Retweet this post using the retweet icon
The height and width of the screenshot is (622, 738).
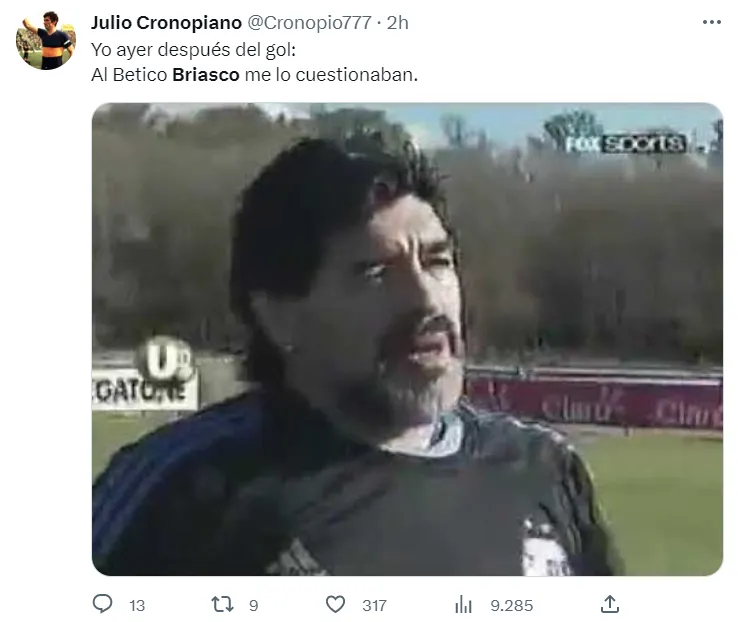223,604
